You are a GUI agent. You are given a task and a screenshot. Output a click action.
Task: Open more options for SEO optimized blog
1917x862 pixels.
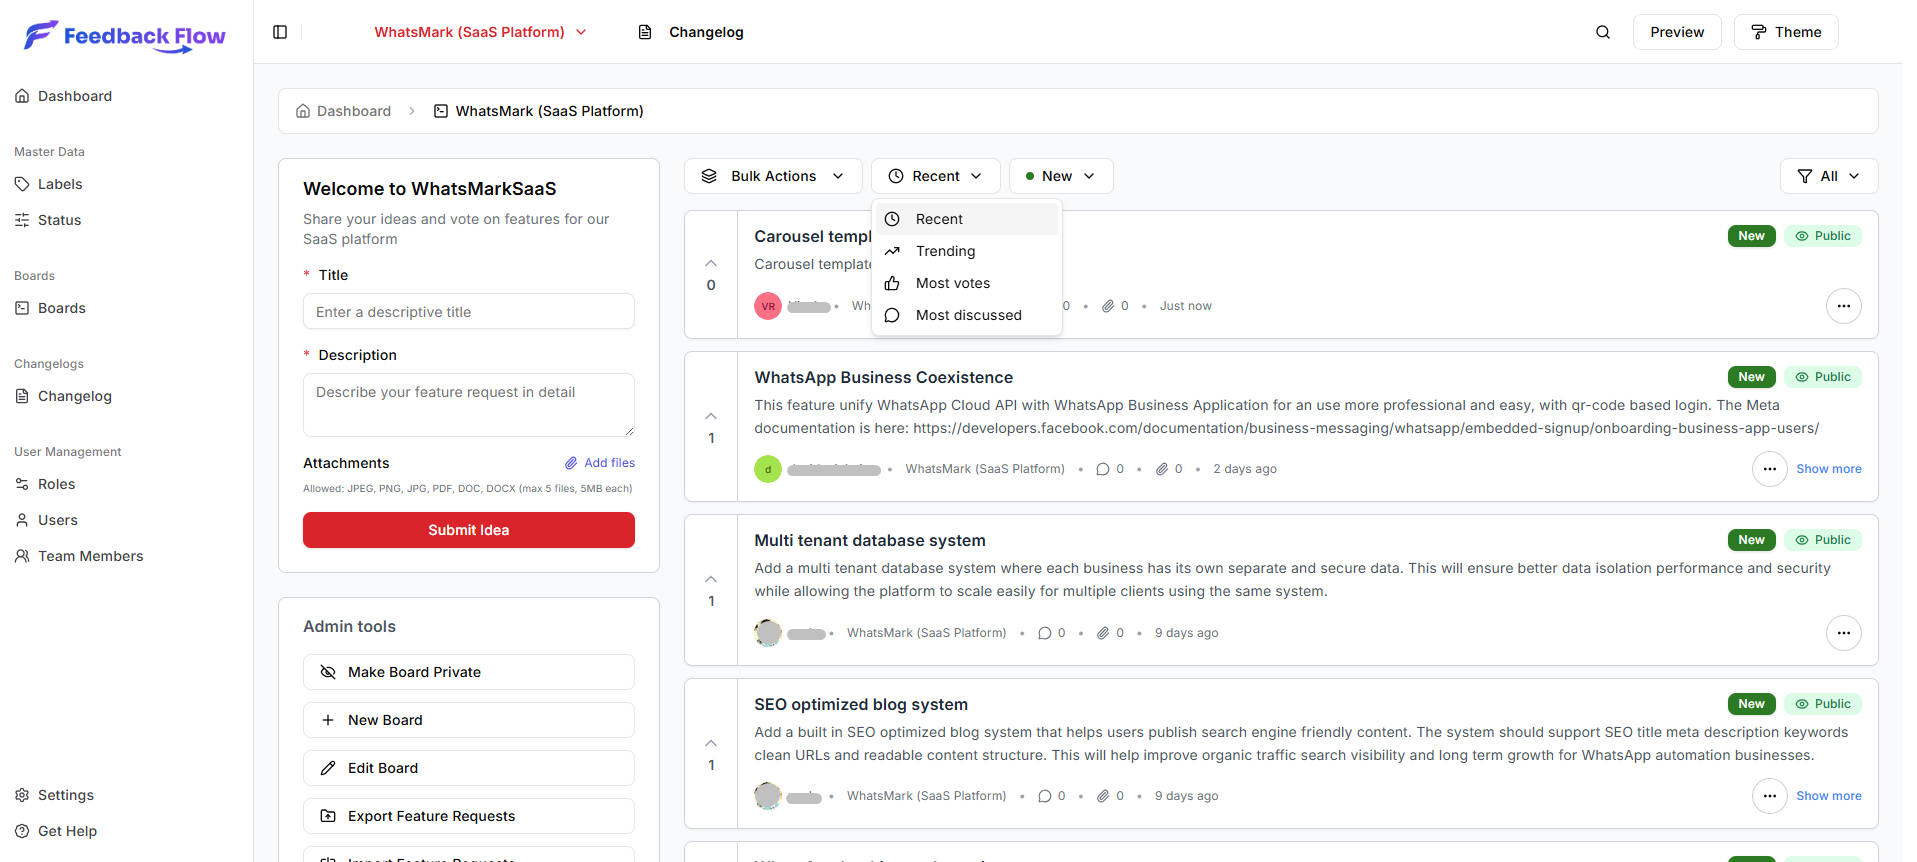tap(1769, 796)
